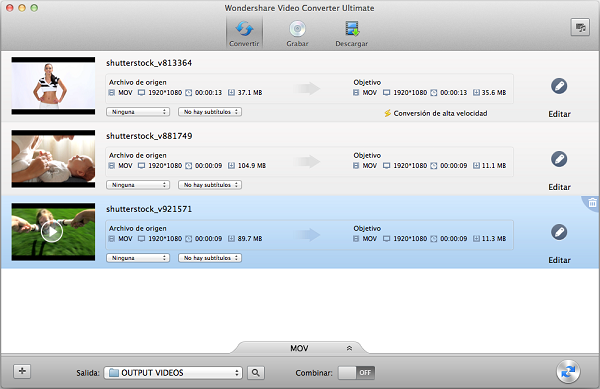This screenshot has width=600, height=389.
Task: Play the shutterstock_v921571 video preview
Action: (52, 231)
